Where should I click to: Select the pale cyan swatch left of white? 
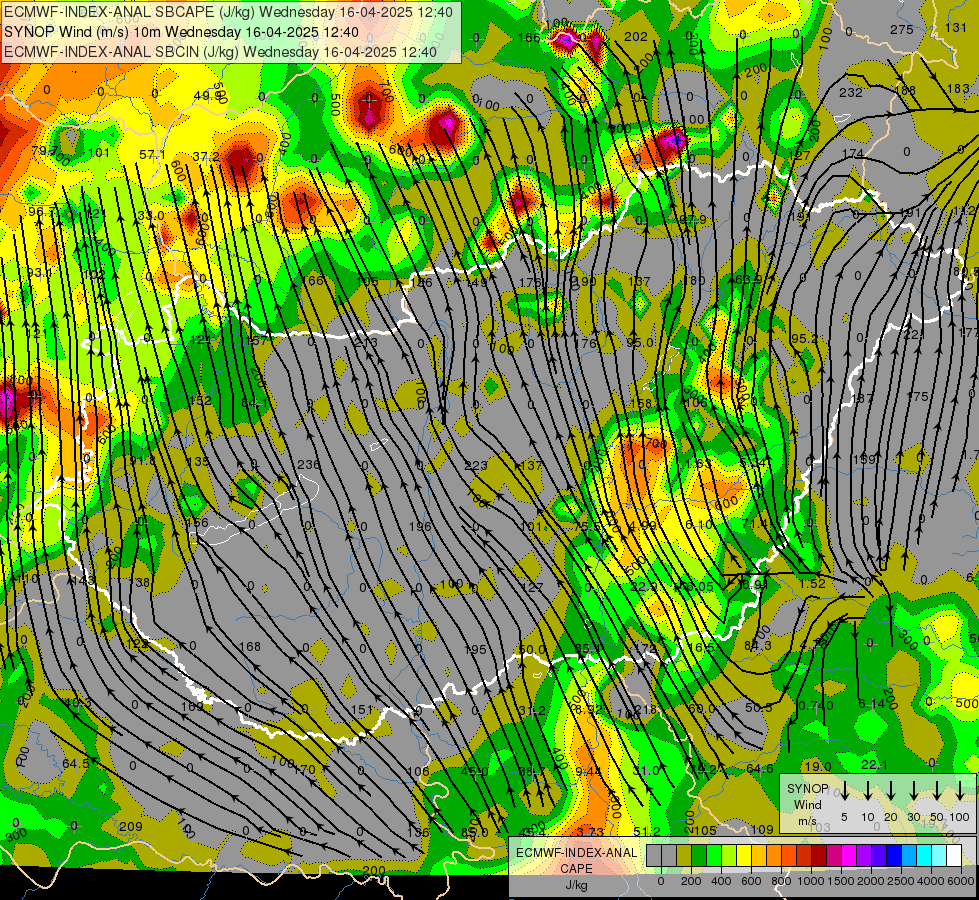point(938,855)
